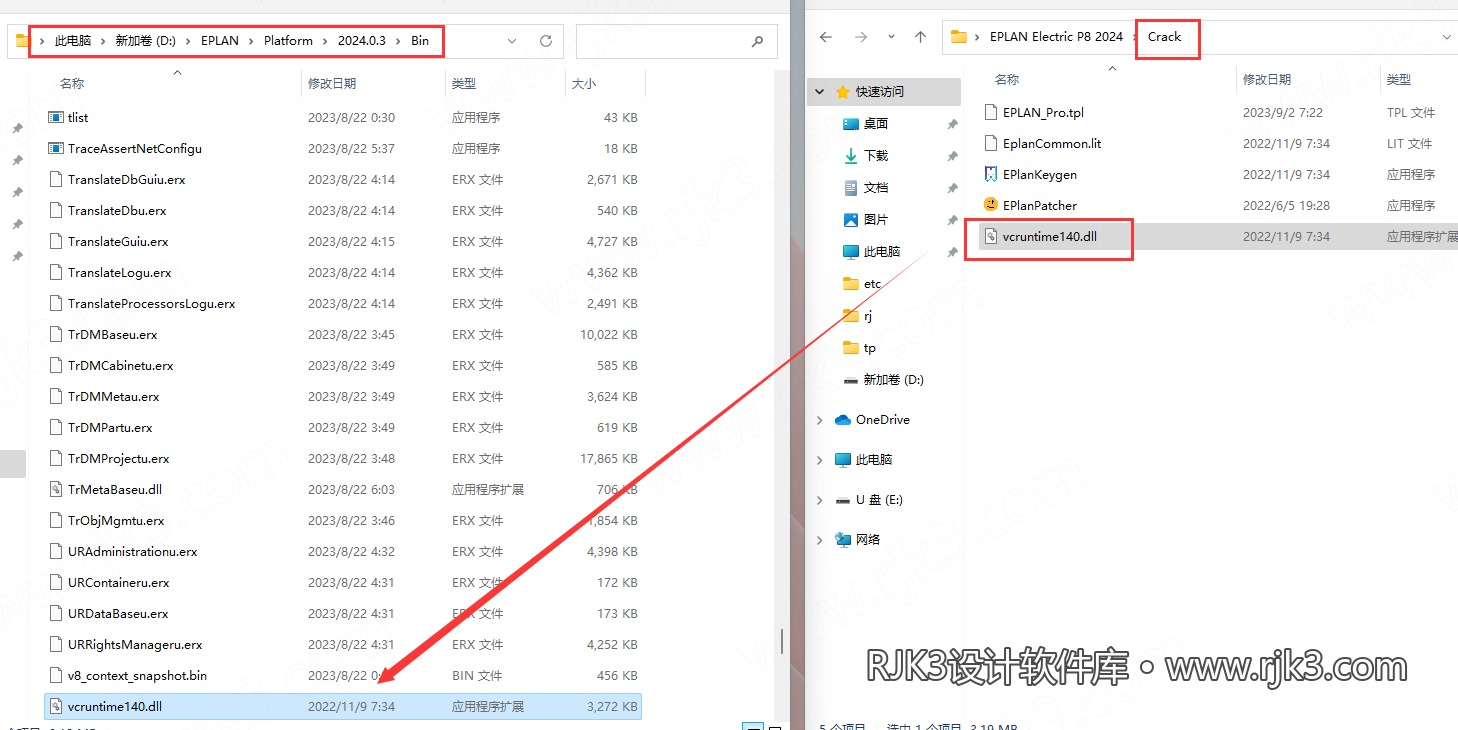Sort Crack files by 修改日期 column
Screen dimensions: 1458x730
pos(1267,79)
